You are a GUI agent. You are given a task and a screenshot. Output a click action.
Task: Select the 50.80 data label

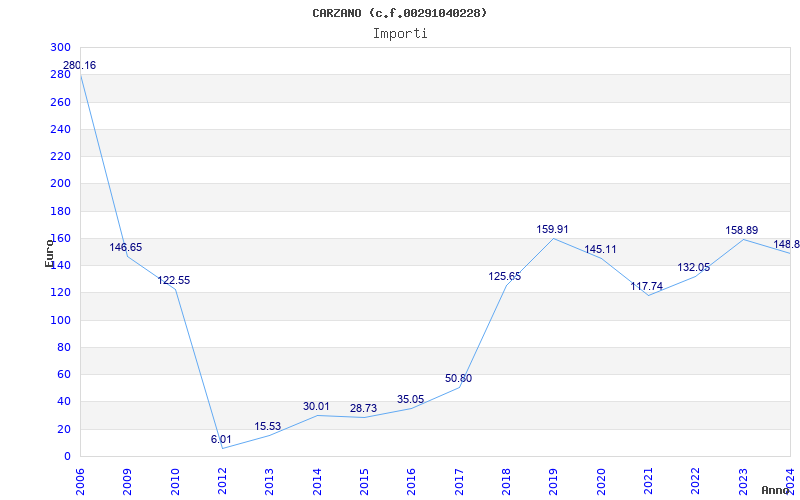pyautogui.click(x=459, y=379)
